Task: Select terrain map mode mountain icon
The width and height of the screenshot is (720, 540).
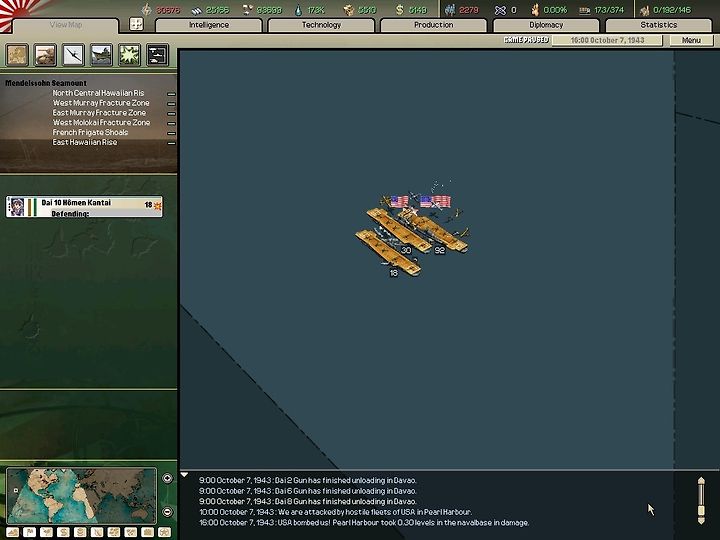Action: tap(12, 532)
